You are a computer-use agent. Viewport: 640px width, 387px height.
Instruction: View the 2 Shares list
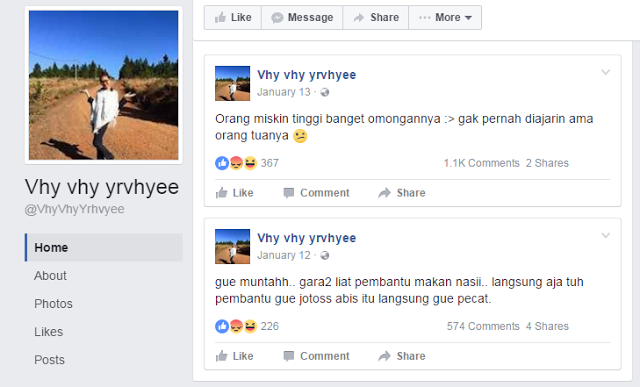[x=547, y=163]
